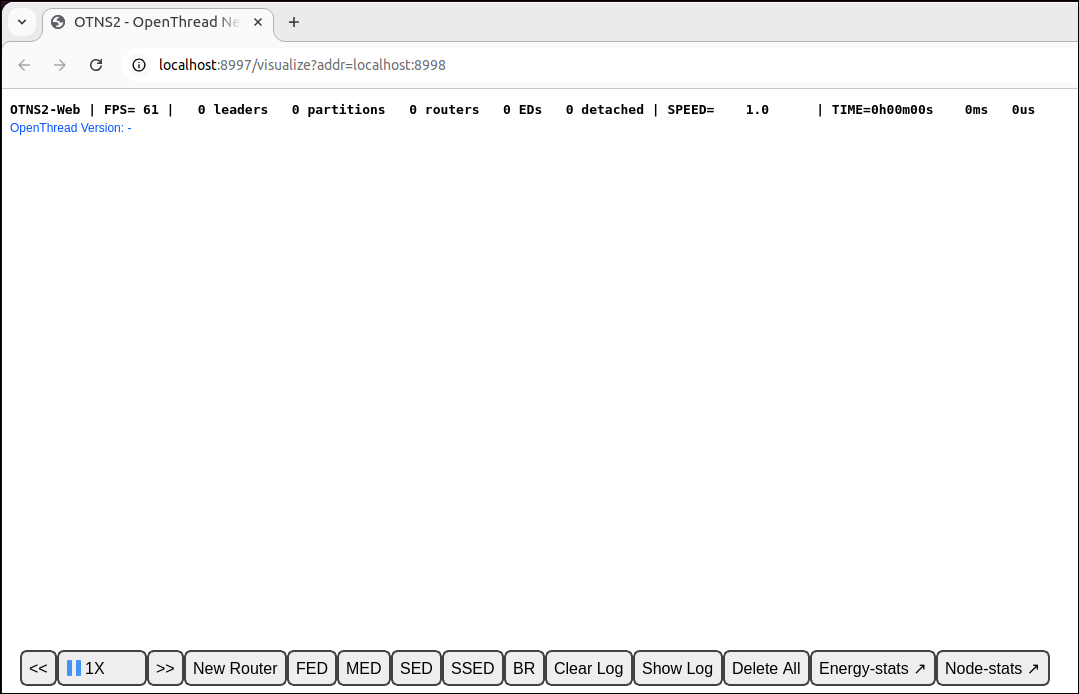Image resolution: width=1079 pixels, height=694 pixels.
Task: Spawn an SSED device
Action: [x=472, y=668]
